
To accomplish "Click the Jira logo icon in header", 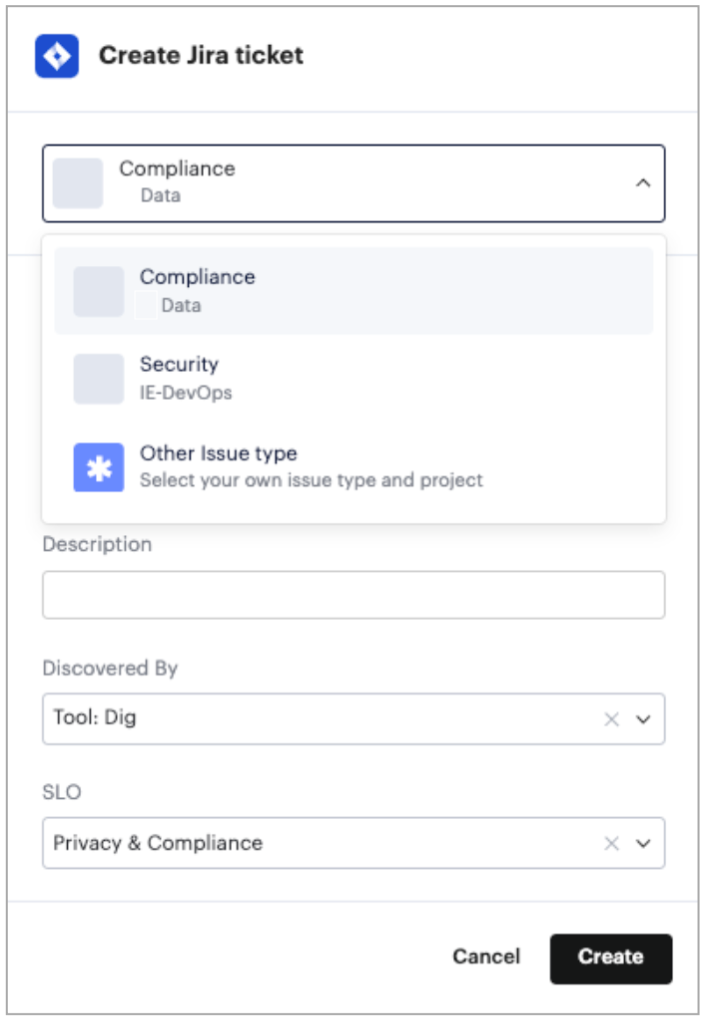I will pos(57,56).
